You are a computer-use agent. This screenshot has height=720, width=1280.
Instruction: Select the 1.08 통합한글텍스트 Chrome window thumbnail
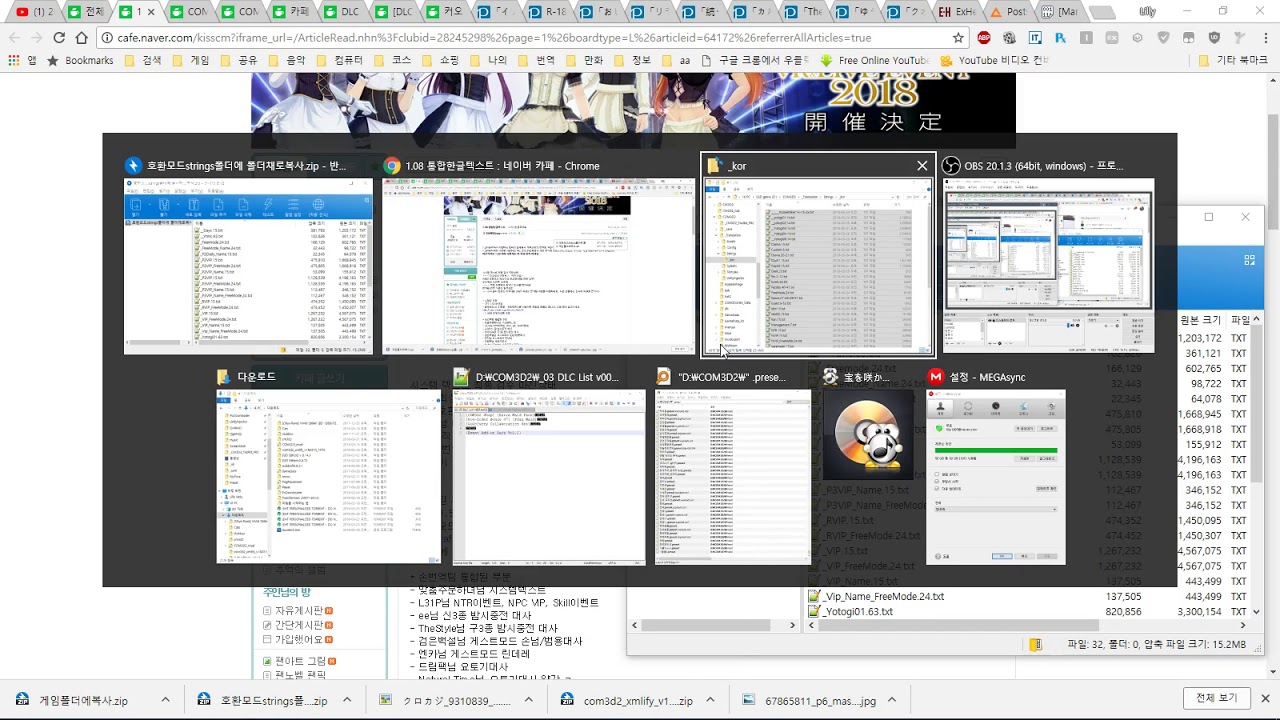coord(538,266)
